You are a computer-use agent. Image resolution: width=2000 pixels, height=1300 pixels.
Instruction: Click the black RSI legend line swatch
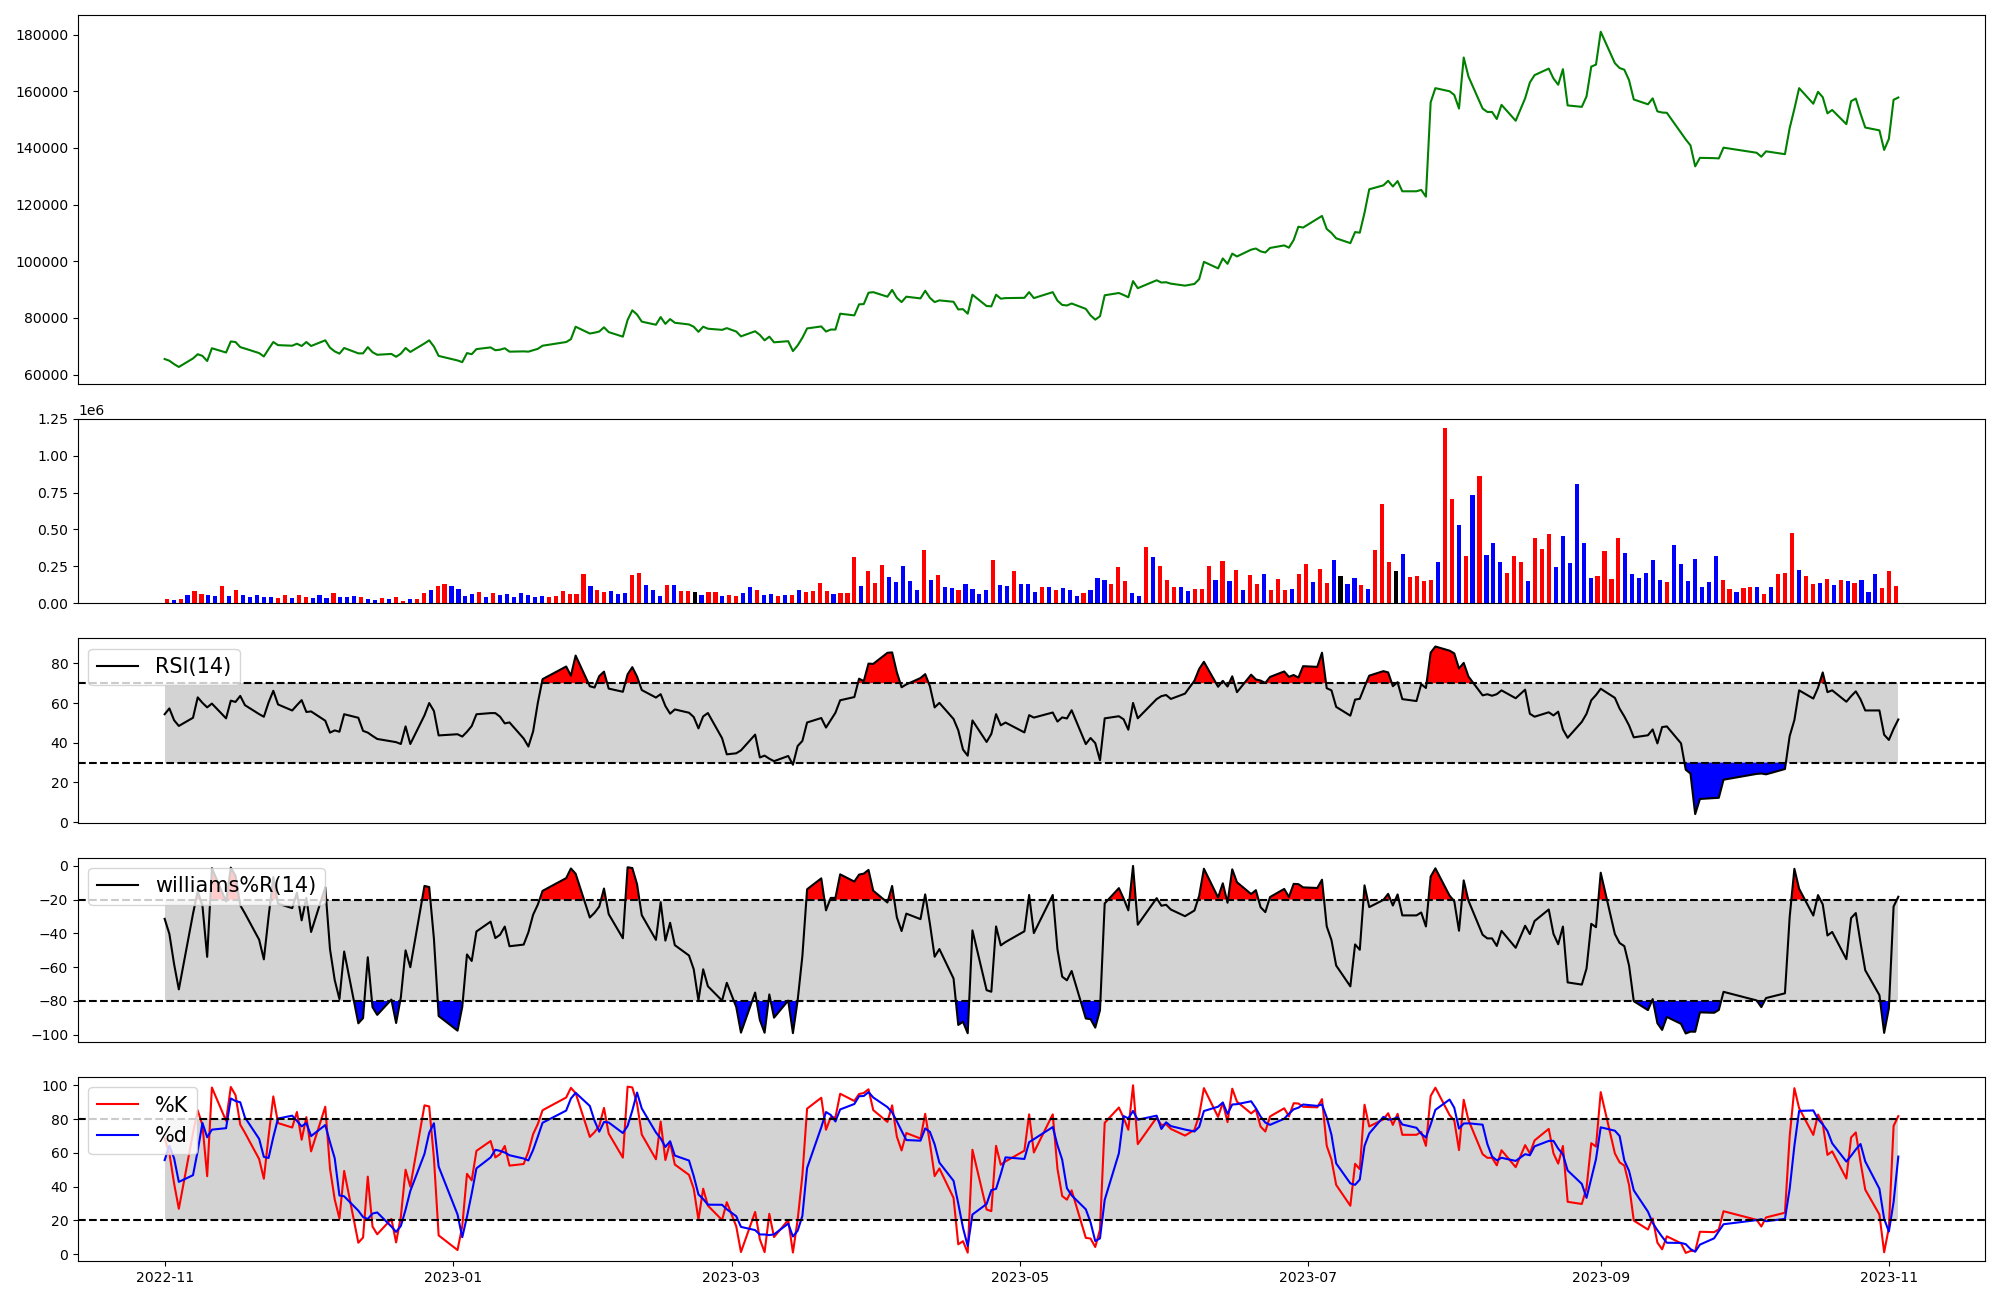click(117, 666)
